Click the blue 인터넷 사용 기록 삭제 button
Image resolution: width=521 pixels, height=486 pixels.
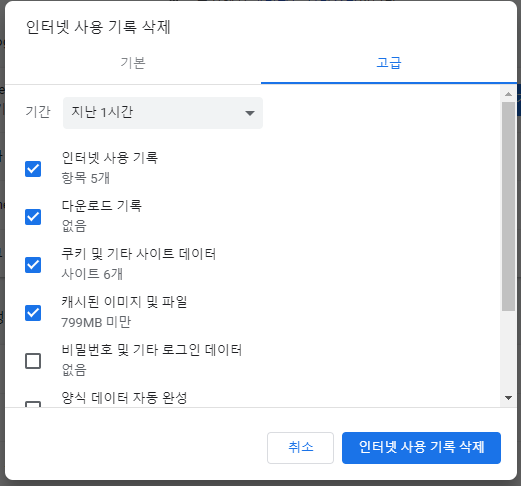(x=421, y=448)
